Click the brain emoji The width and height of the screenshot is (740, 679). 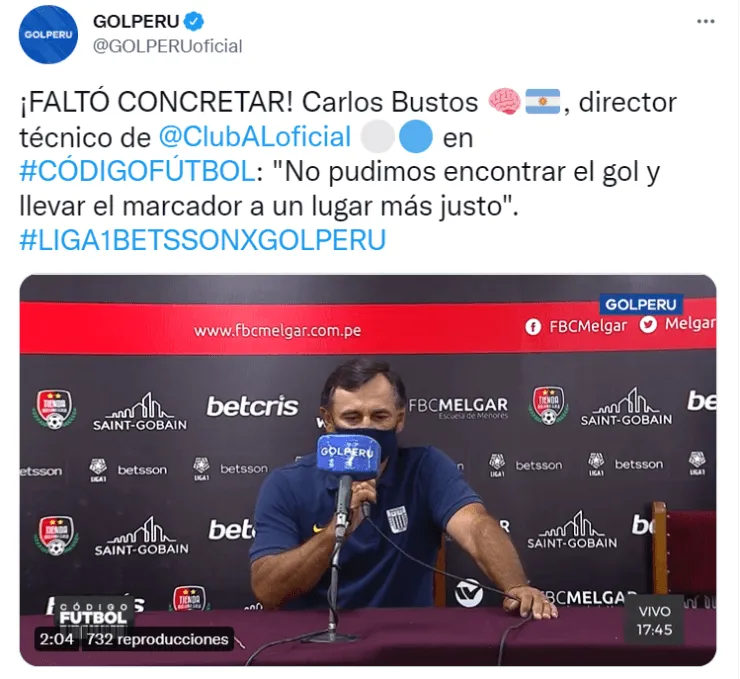point(504,102)
